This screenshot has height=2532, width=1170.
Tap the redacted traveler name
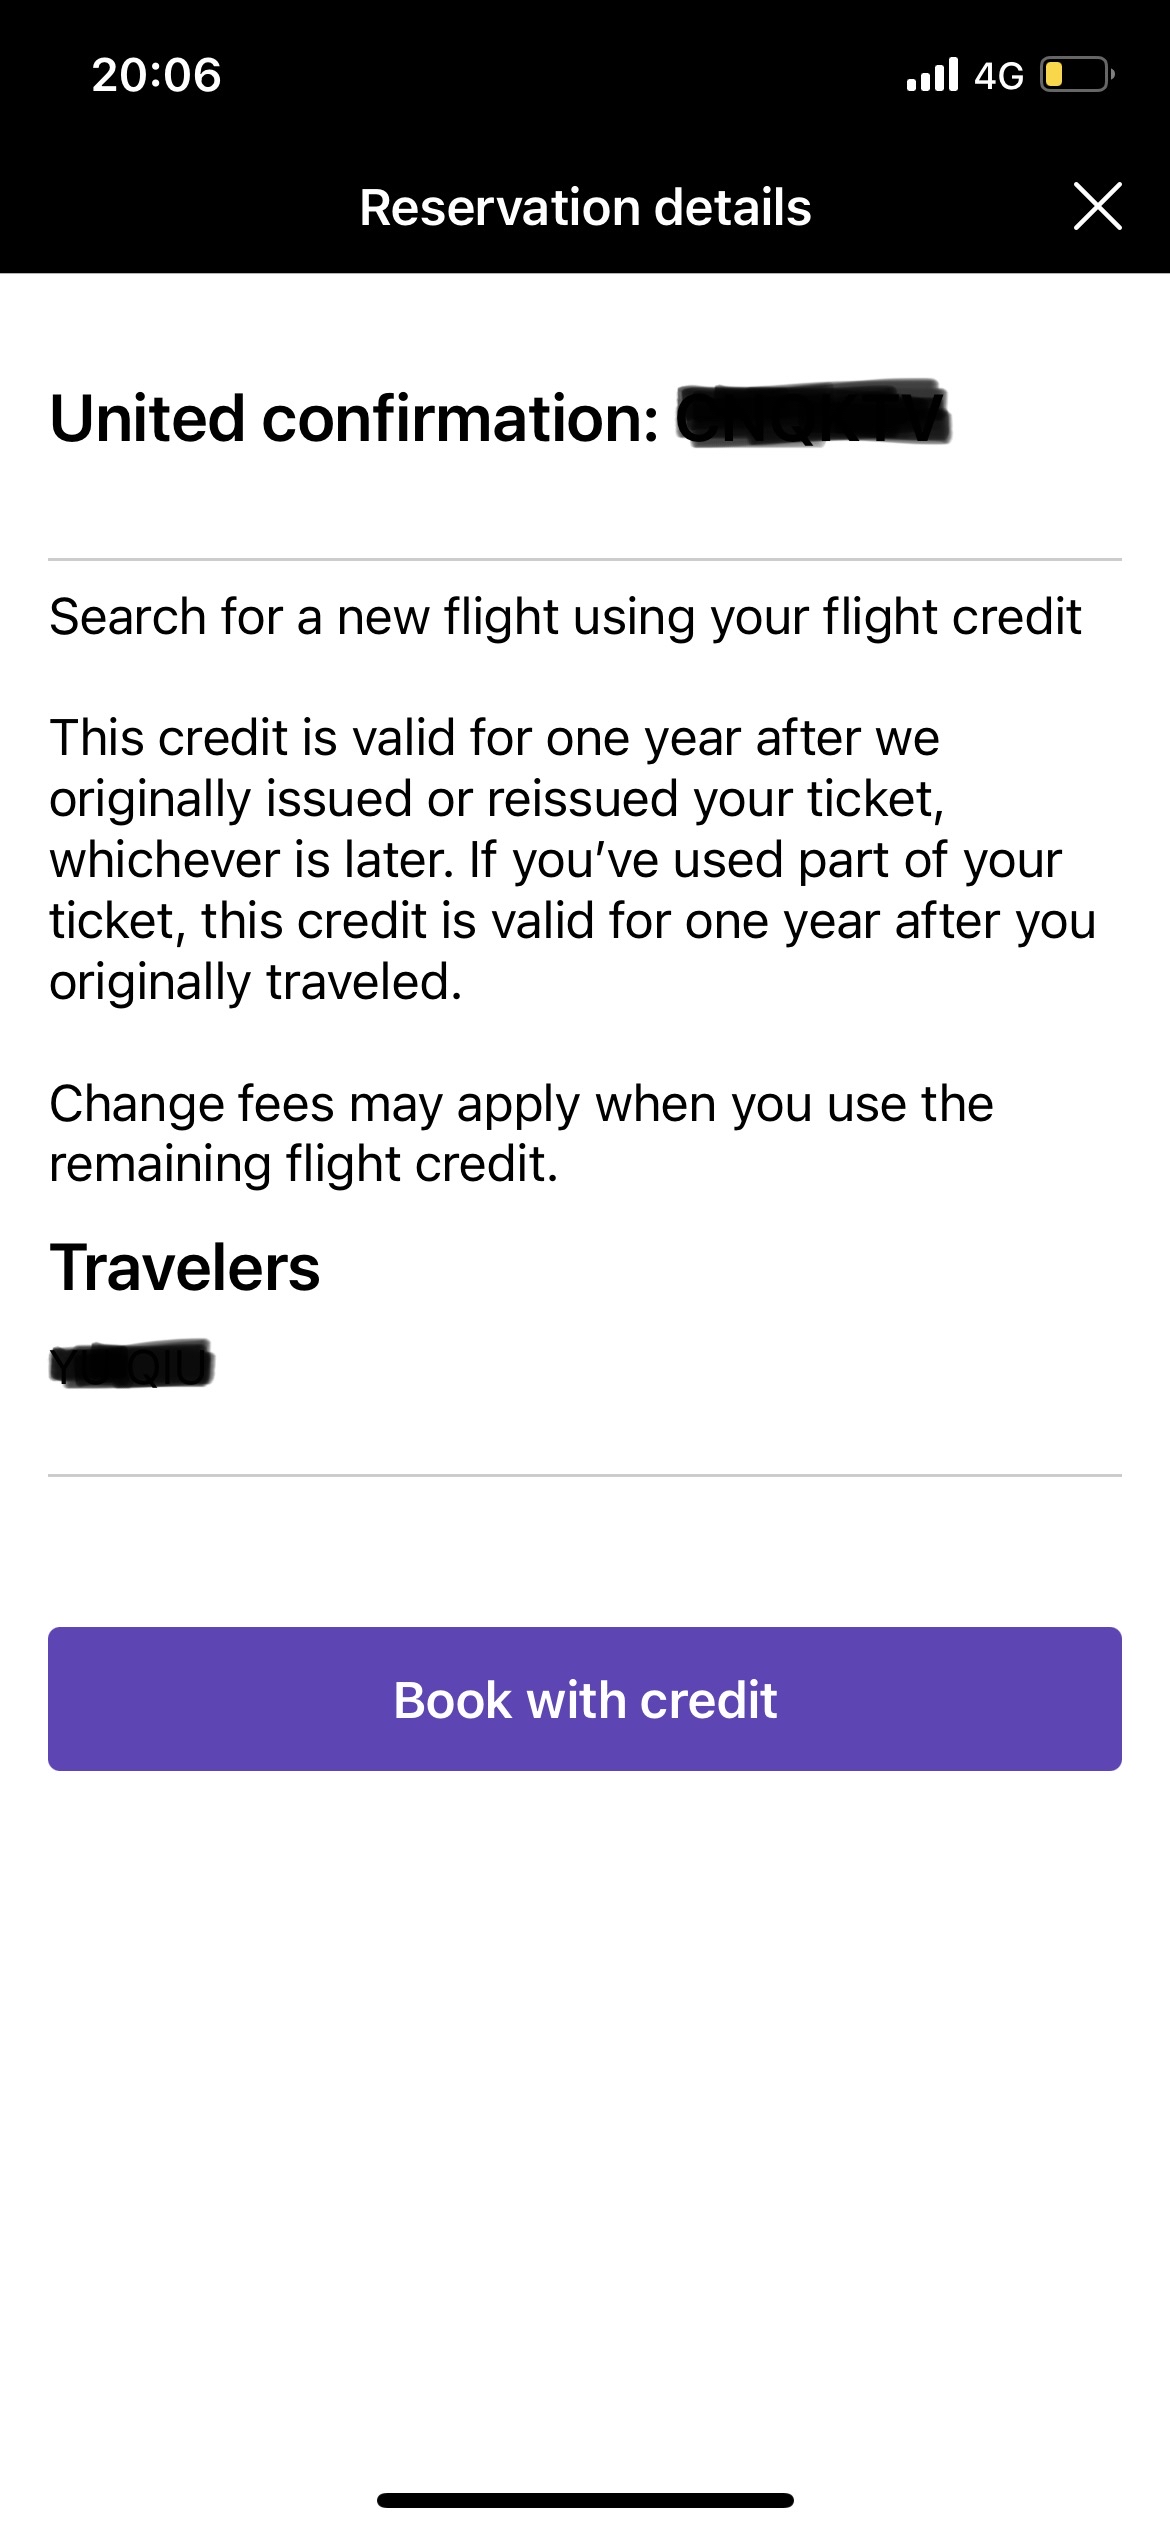[x=131, y=1364]
